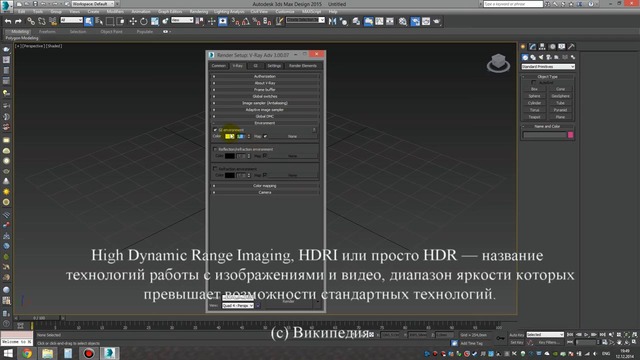This screenshot has height=360, width=640.
Task: Toggle the AutoGrid checkbox
Action: pyautogui.click(x=534, y=82)
